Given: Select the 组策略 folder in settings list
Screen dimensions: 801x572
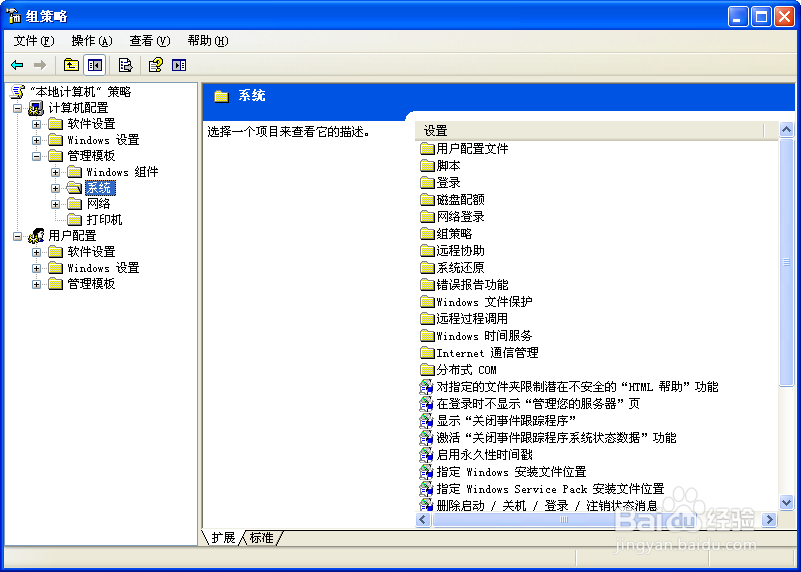Looking at the screenshot, I should 454,233.
